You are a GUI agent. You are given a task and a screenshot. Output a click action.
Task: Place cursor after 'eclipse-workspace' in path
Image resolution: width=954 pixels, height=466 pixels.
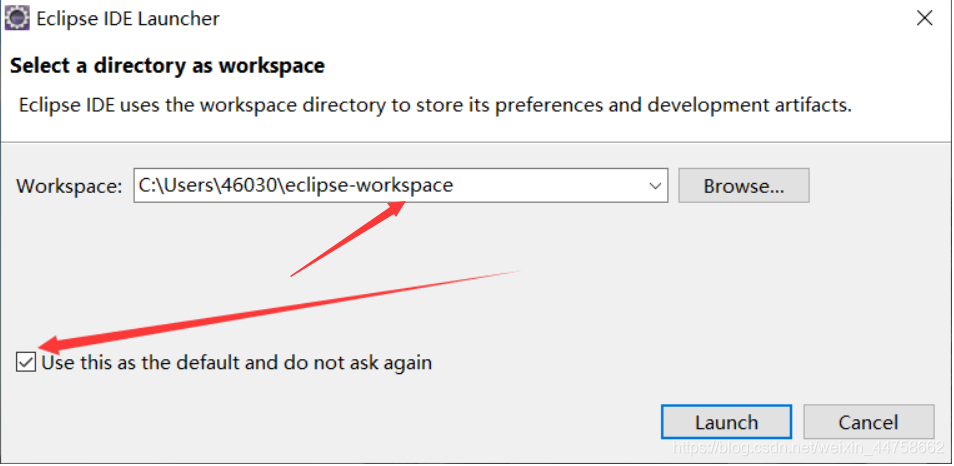[455, 186]
